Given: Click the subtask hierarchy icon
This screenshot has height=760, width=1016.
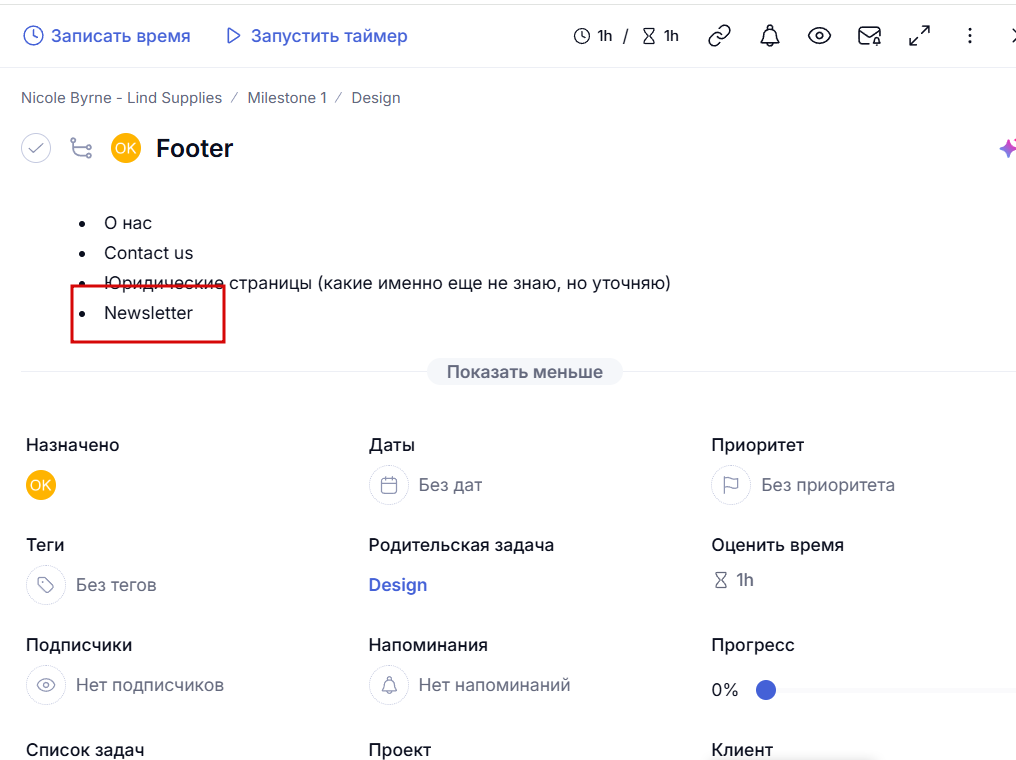Looking at the screenshot, I should [x=81, y=148].
